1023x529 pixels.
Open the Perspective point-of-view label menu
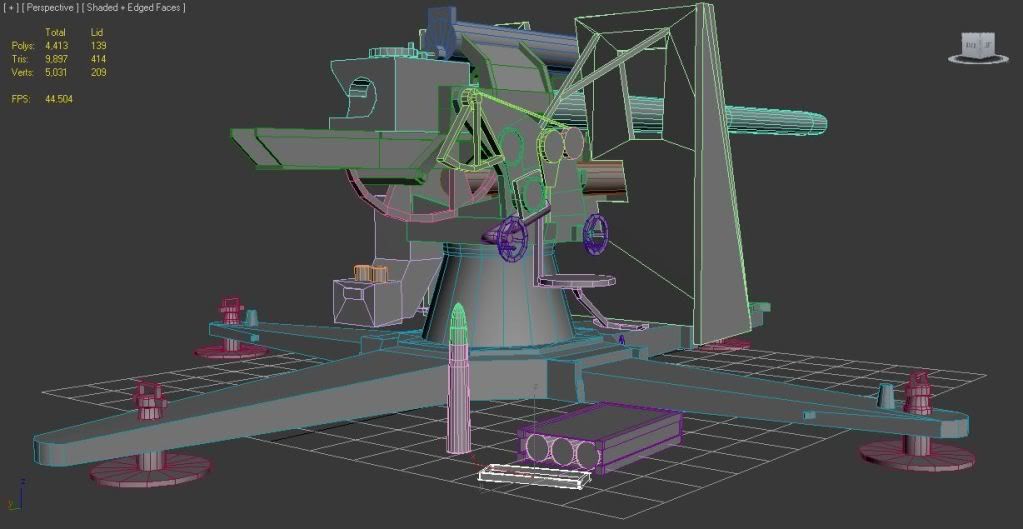tap(50, 8)
